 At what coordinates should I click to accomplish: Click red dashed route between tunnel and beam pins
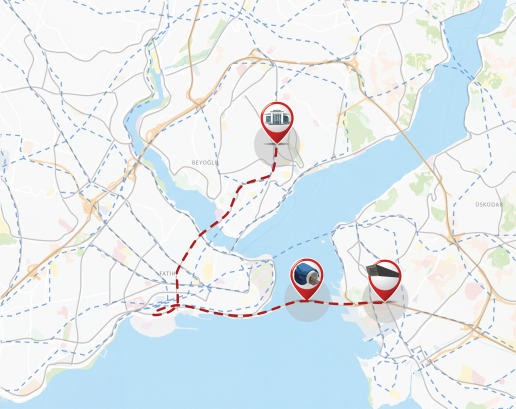[x=345, y=304]
